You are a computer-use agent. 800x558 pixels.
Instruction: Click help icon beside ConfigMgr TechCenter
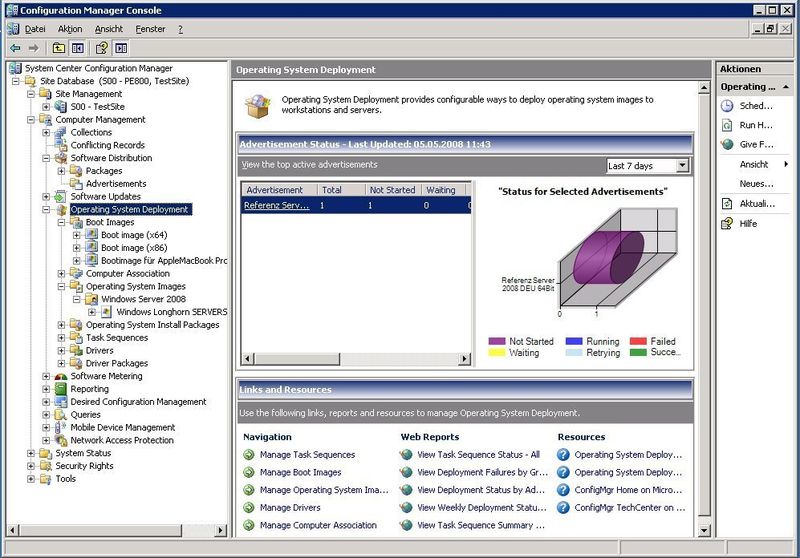pyautogui.click(x=563, y=508)
